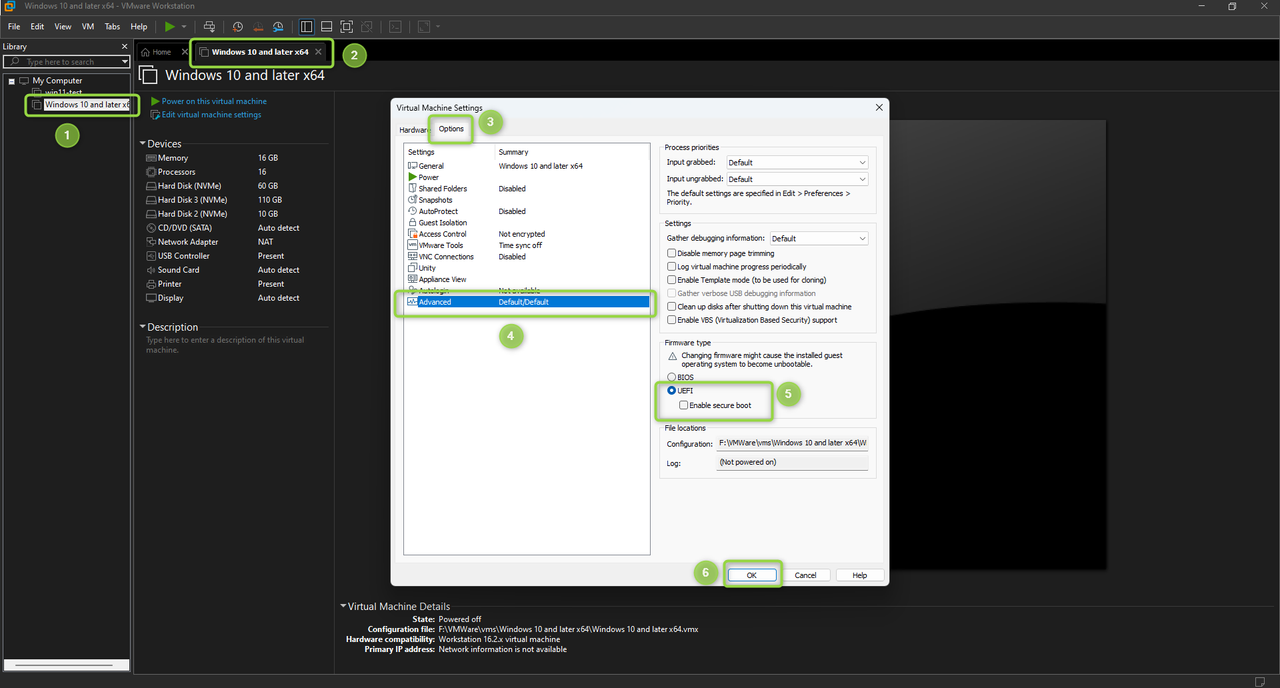Click the green Power On play icon

point(170,26)
